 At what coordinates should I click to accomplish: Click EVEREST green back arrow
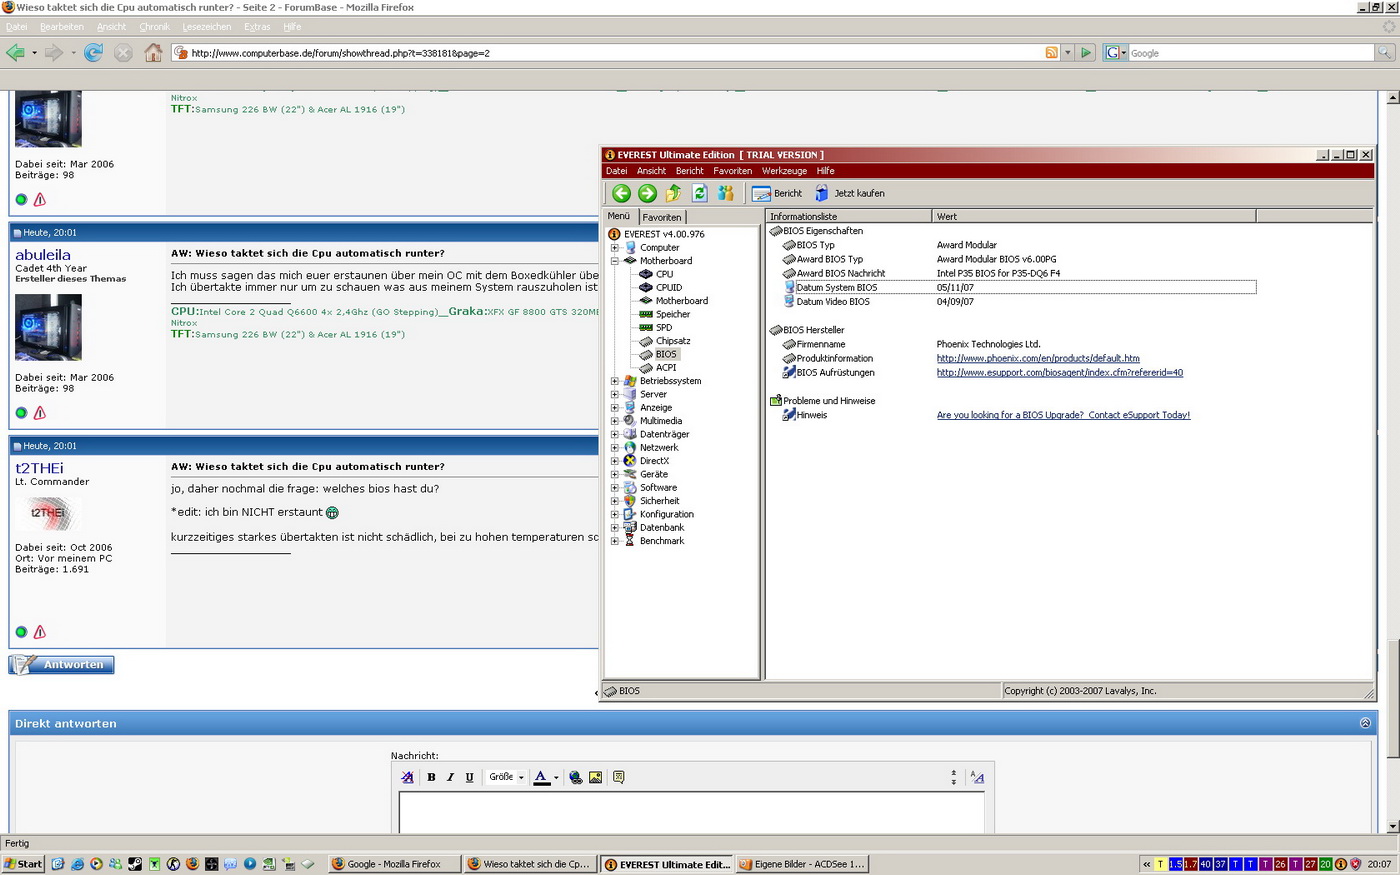pos(621,193)
